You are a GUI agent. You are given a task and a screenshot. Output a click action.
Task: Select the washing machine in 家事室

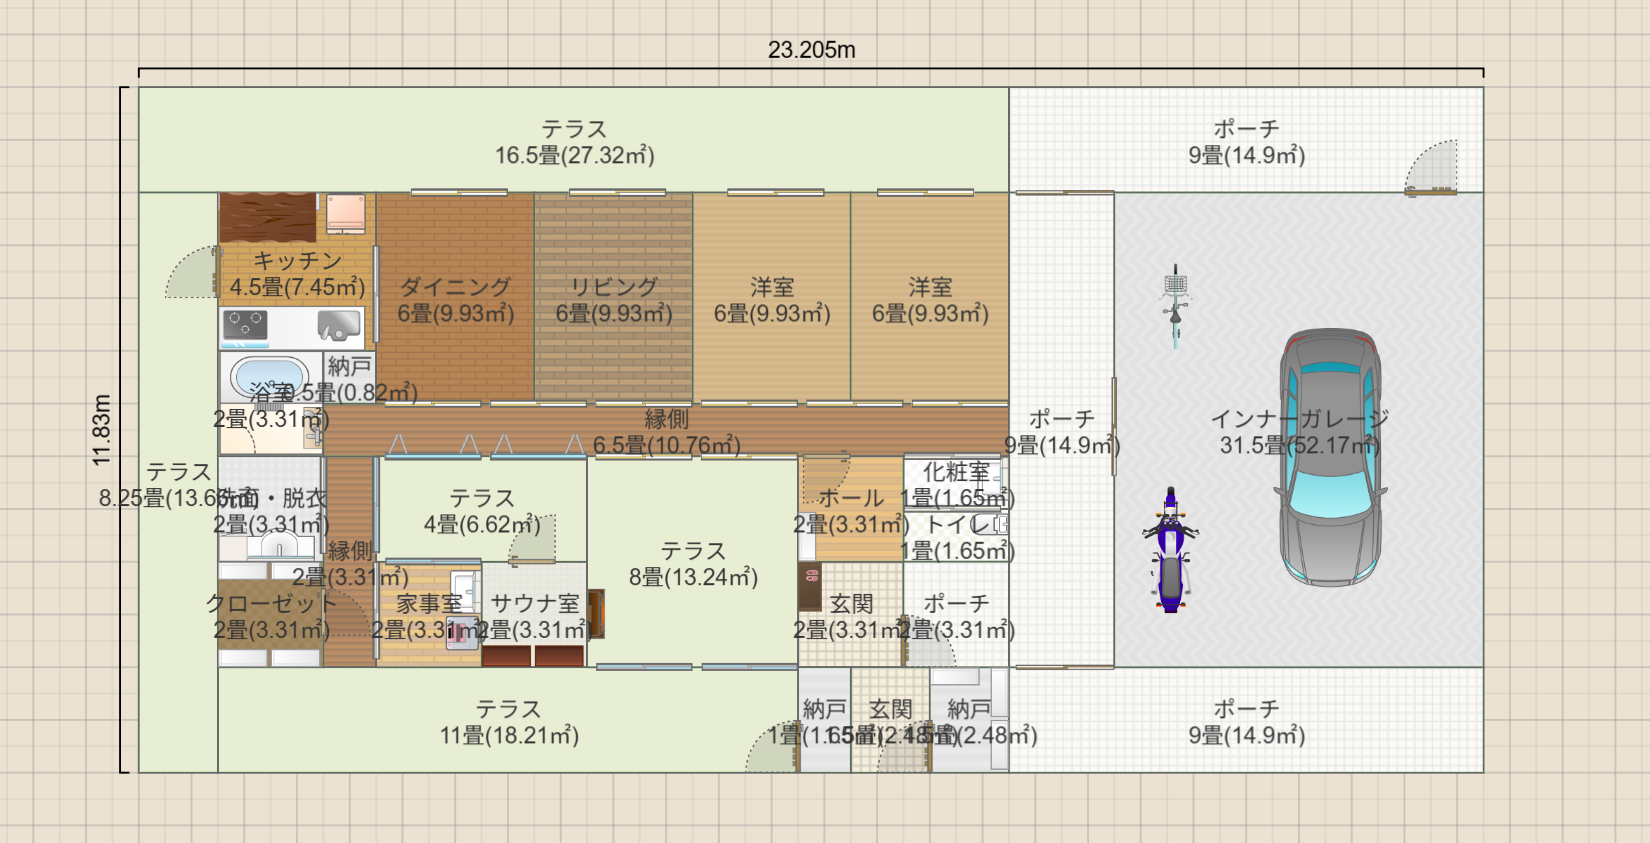tap(463, 632)
